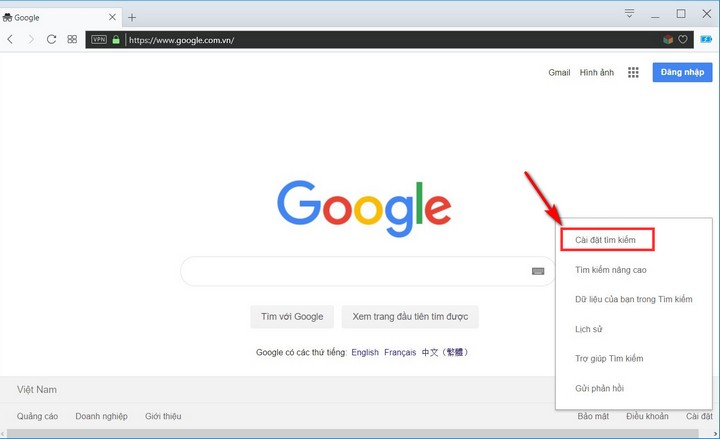The image size is (720, 439).
Task: Open the Speed Dial grid icon
Action: (x=72, y=39)
